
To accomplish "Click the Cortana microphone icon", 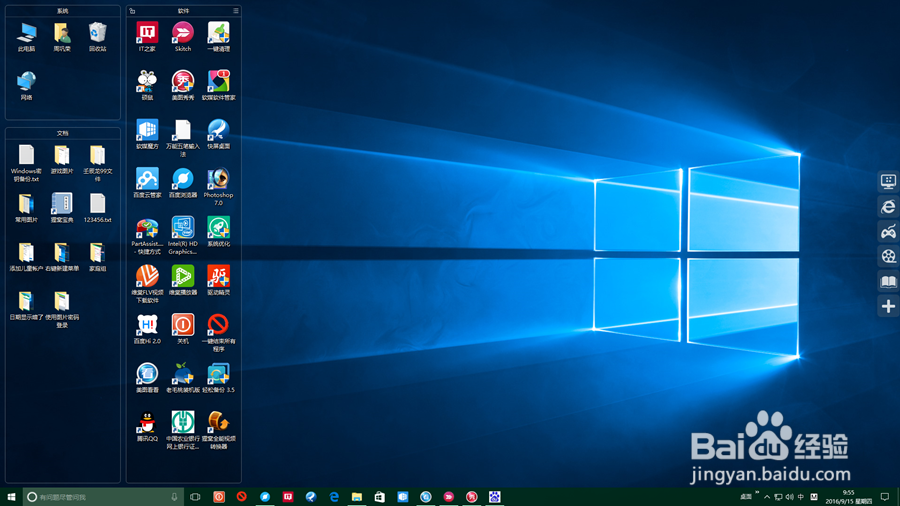I will [x=174, y=497].
